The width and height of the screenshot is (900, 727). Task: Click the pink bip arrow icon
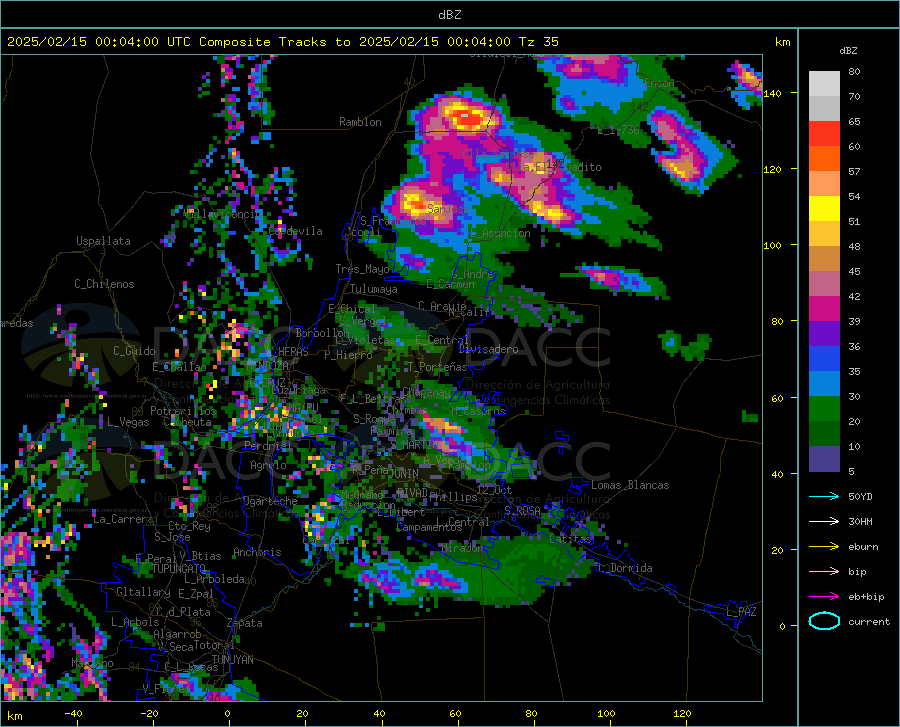(824, 572)
